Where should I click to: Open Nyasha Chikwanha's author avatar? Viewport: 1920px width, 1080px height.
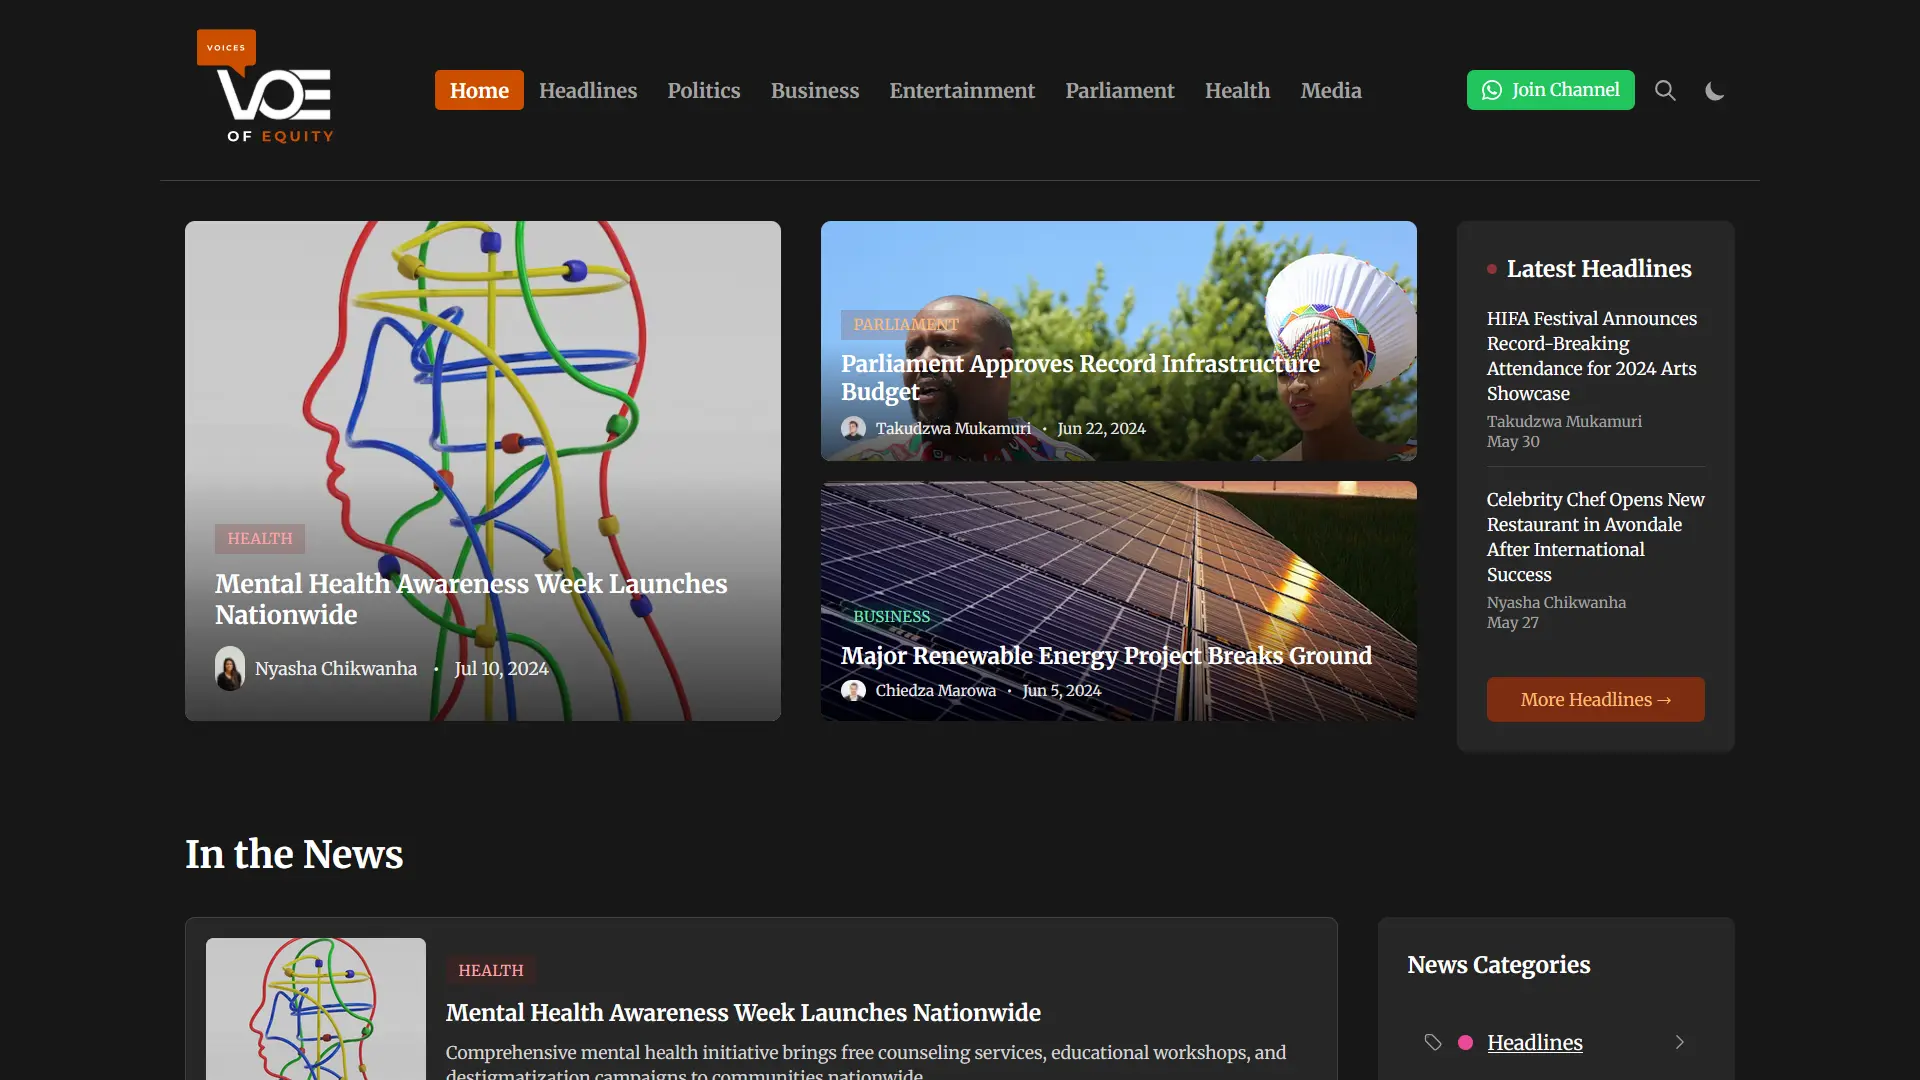[x=229, y=668]
